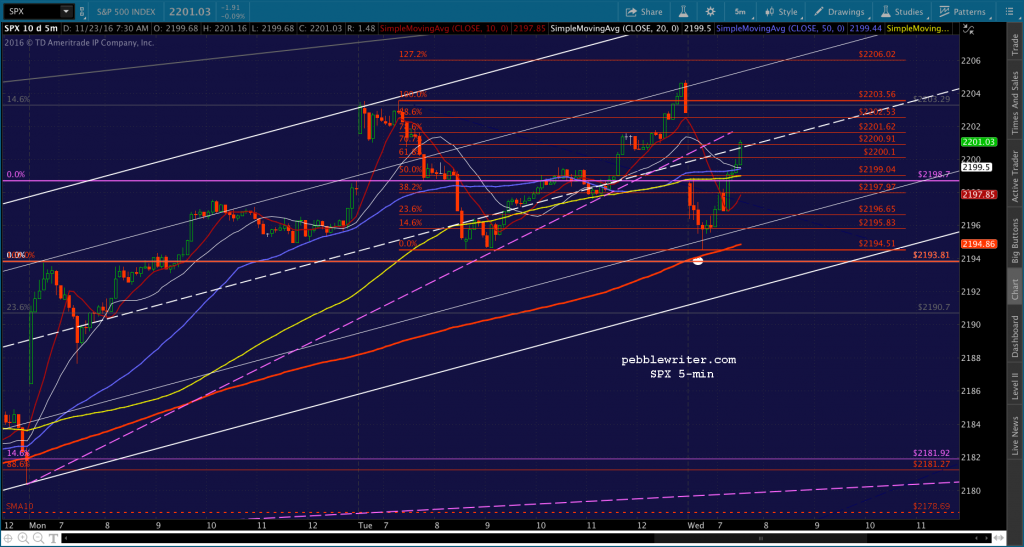Click the $2203.56 Fibonacci price label
This screenshot has height=547, width=1024.
(876, 94)
